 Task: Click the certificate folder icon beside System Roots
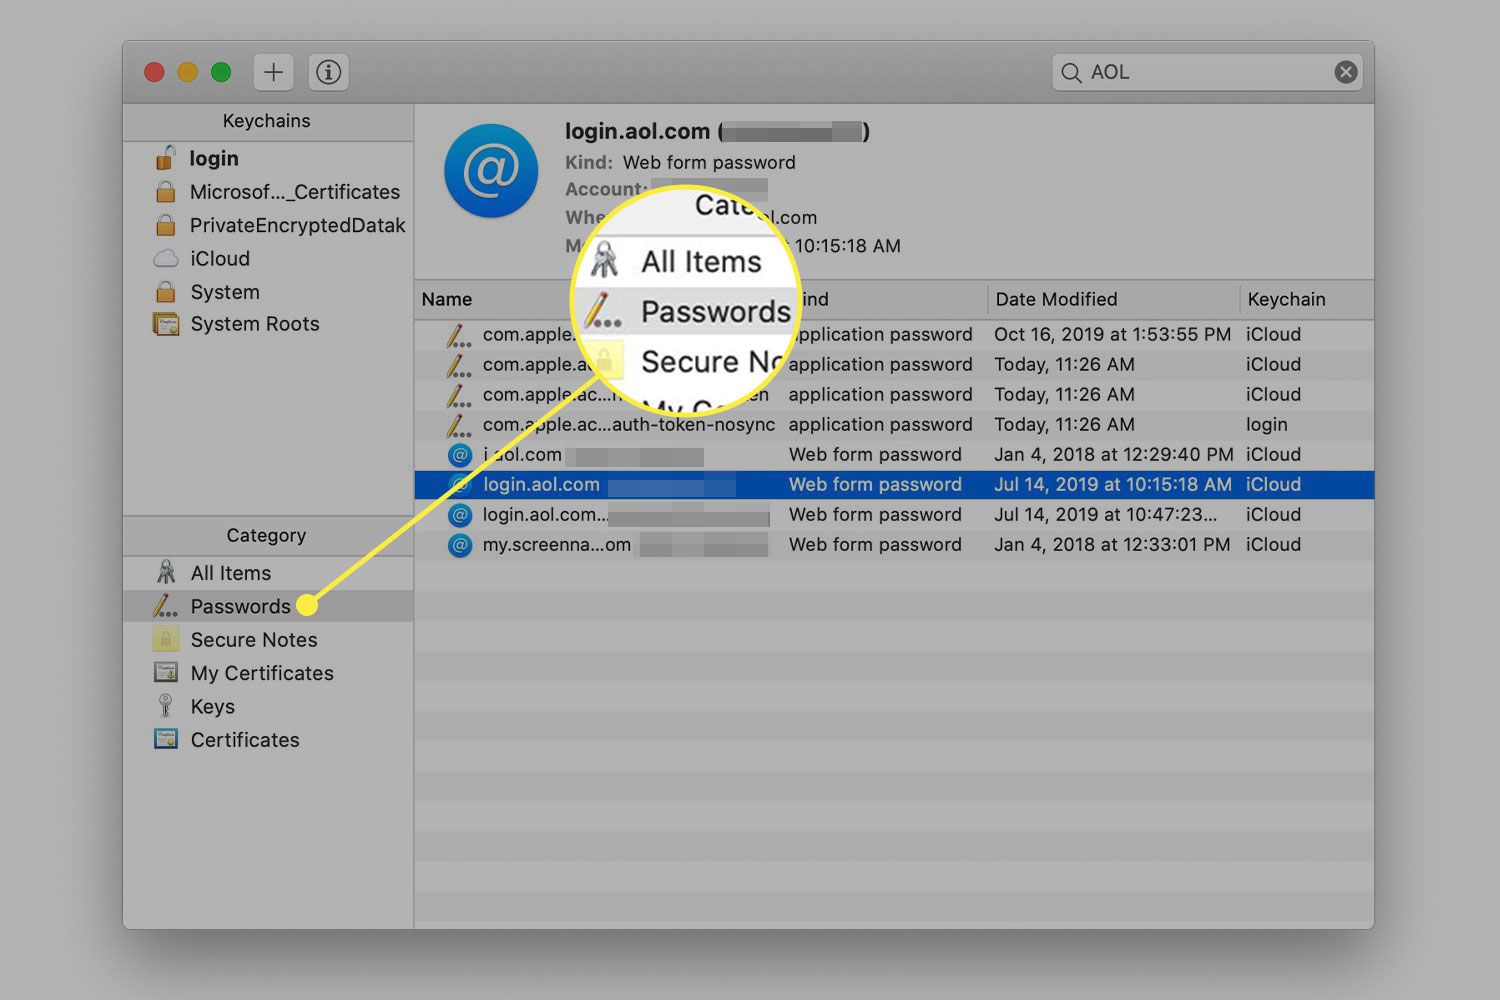166,324
